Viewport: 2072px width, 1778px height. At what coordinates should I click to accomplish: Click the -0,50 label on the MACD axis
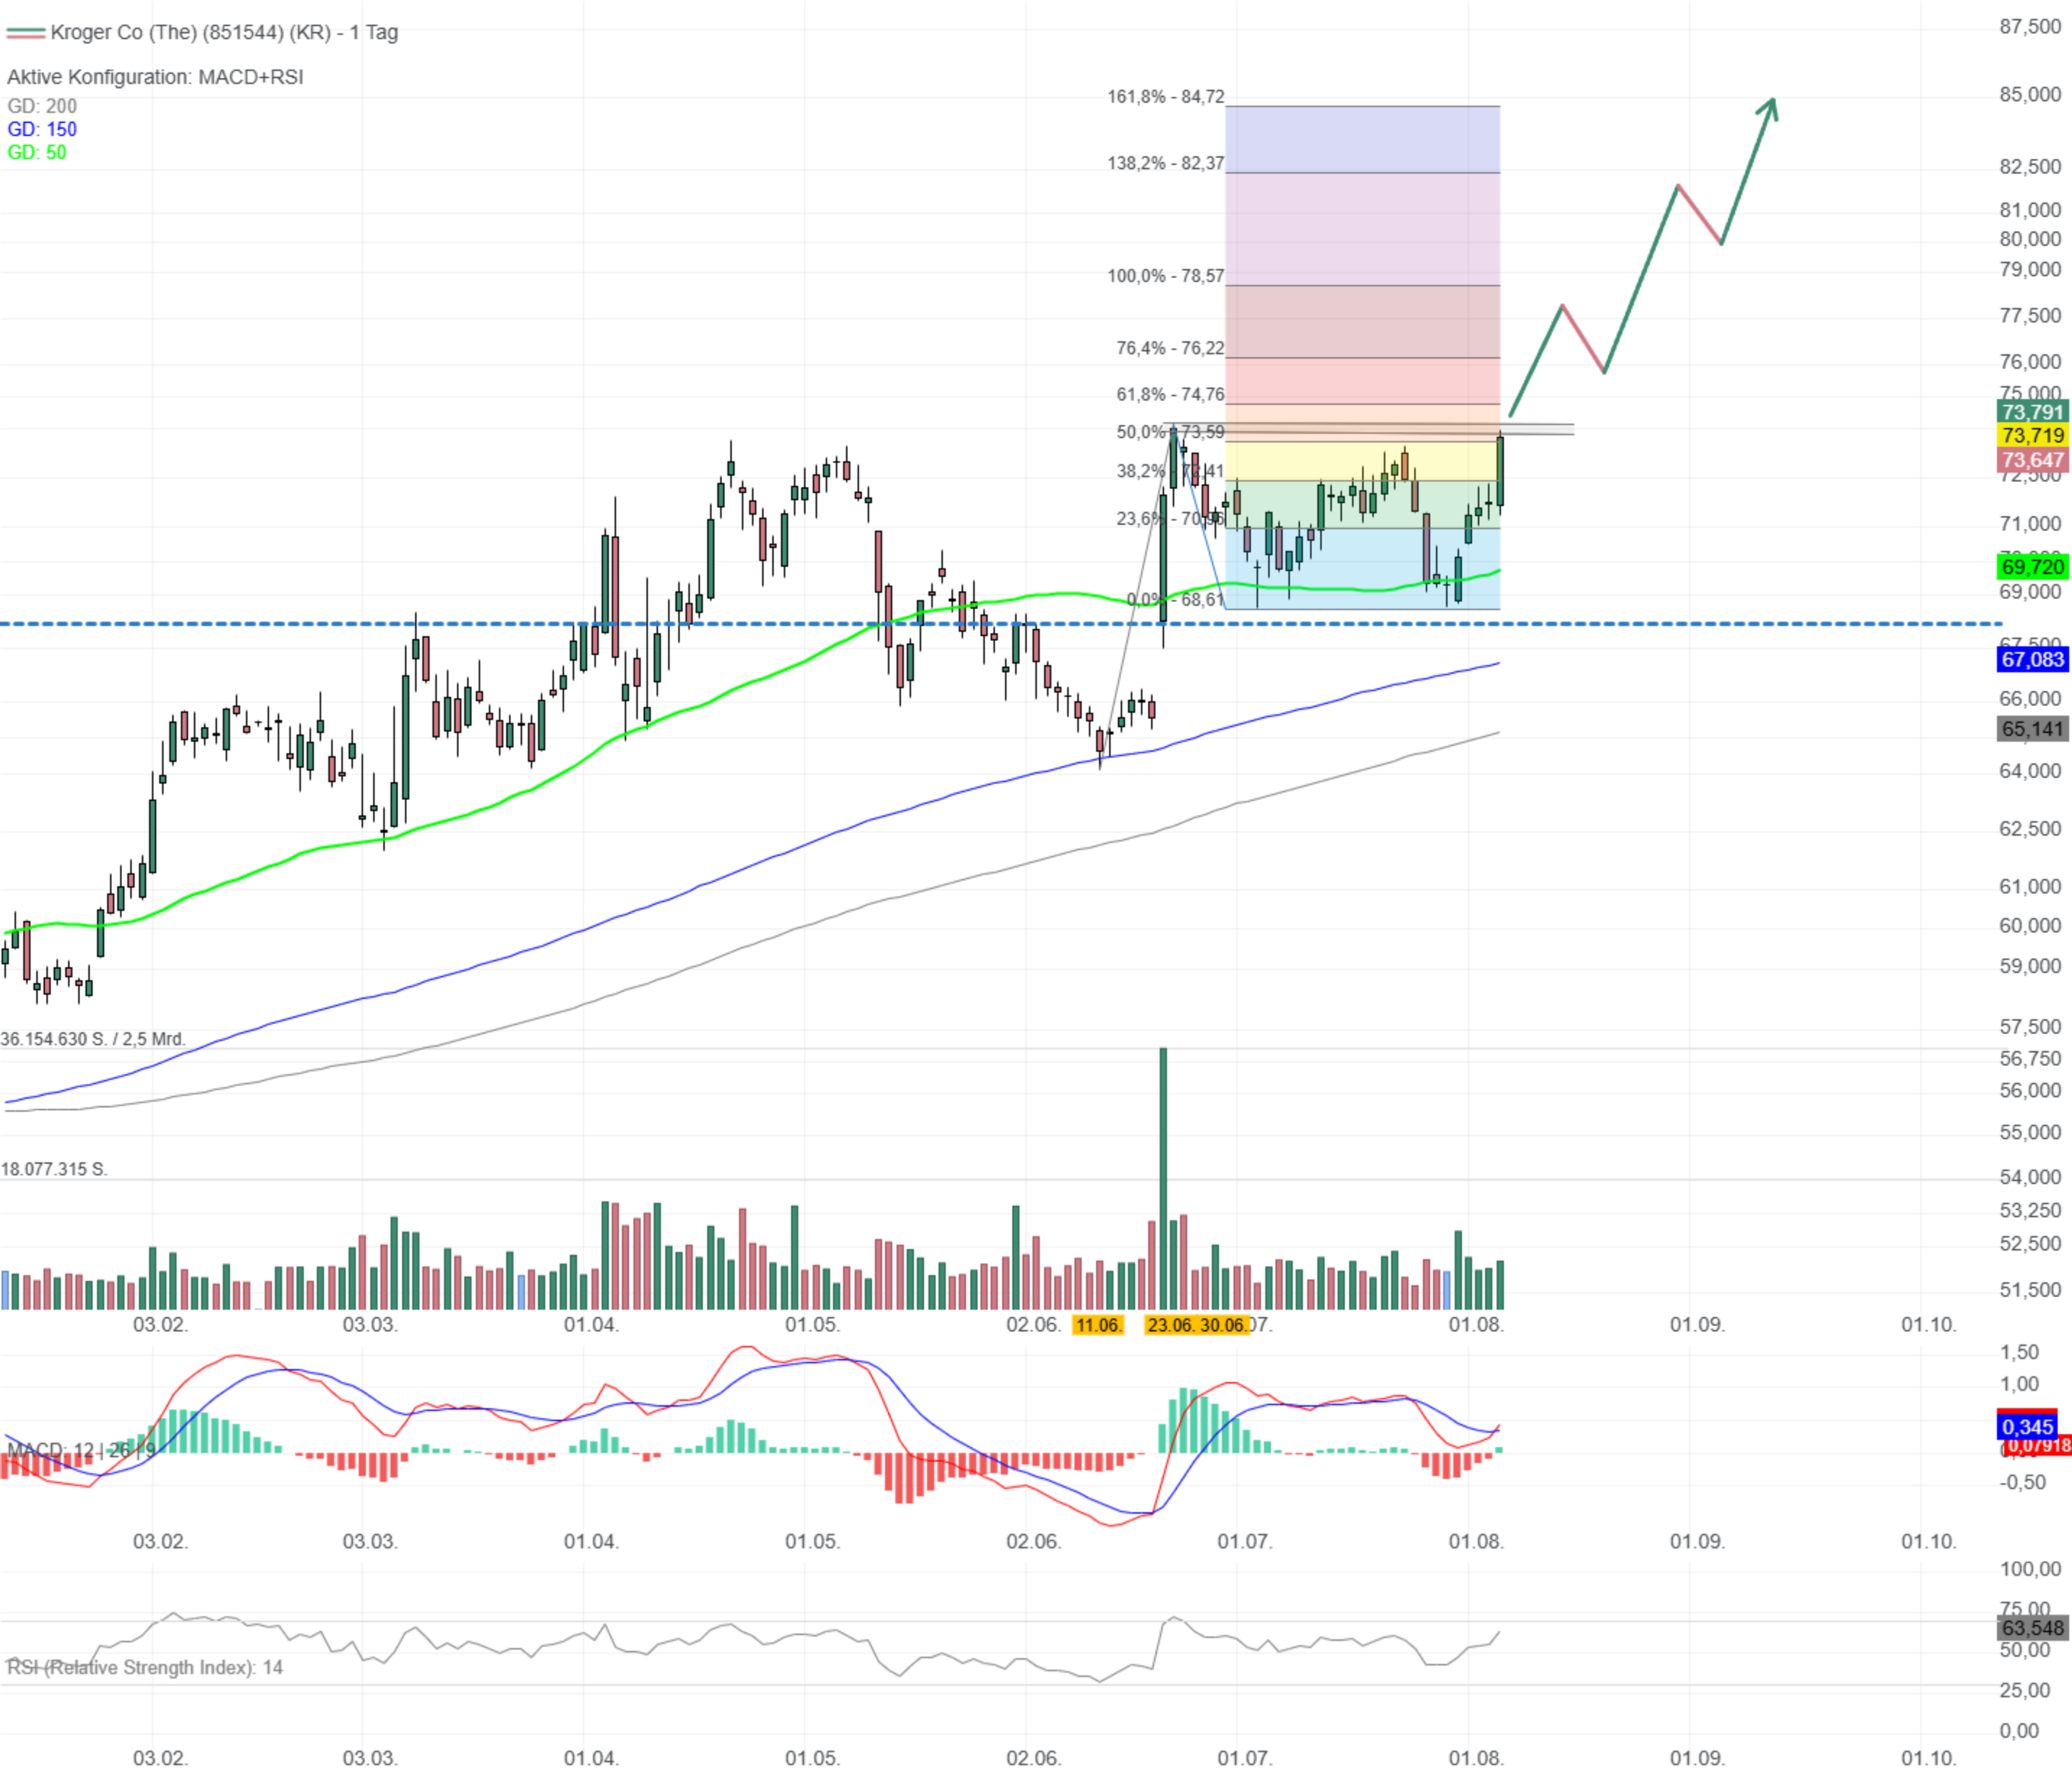point(2022,1482)
